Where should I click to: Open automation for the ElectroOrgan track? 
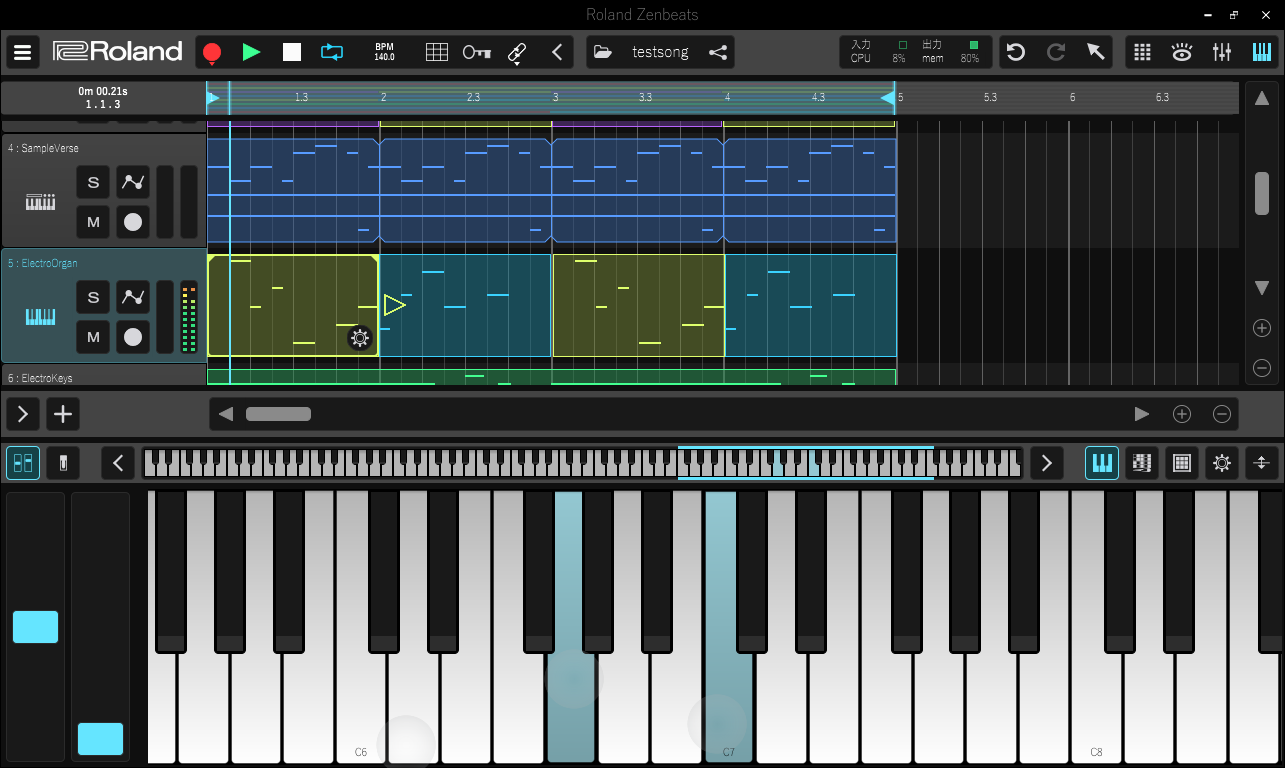pyautogui.click(x=133, y=297)
